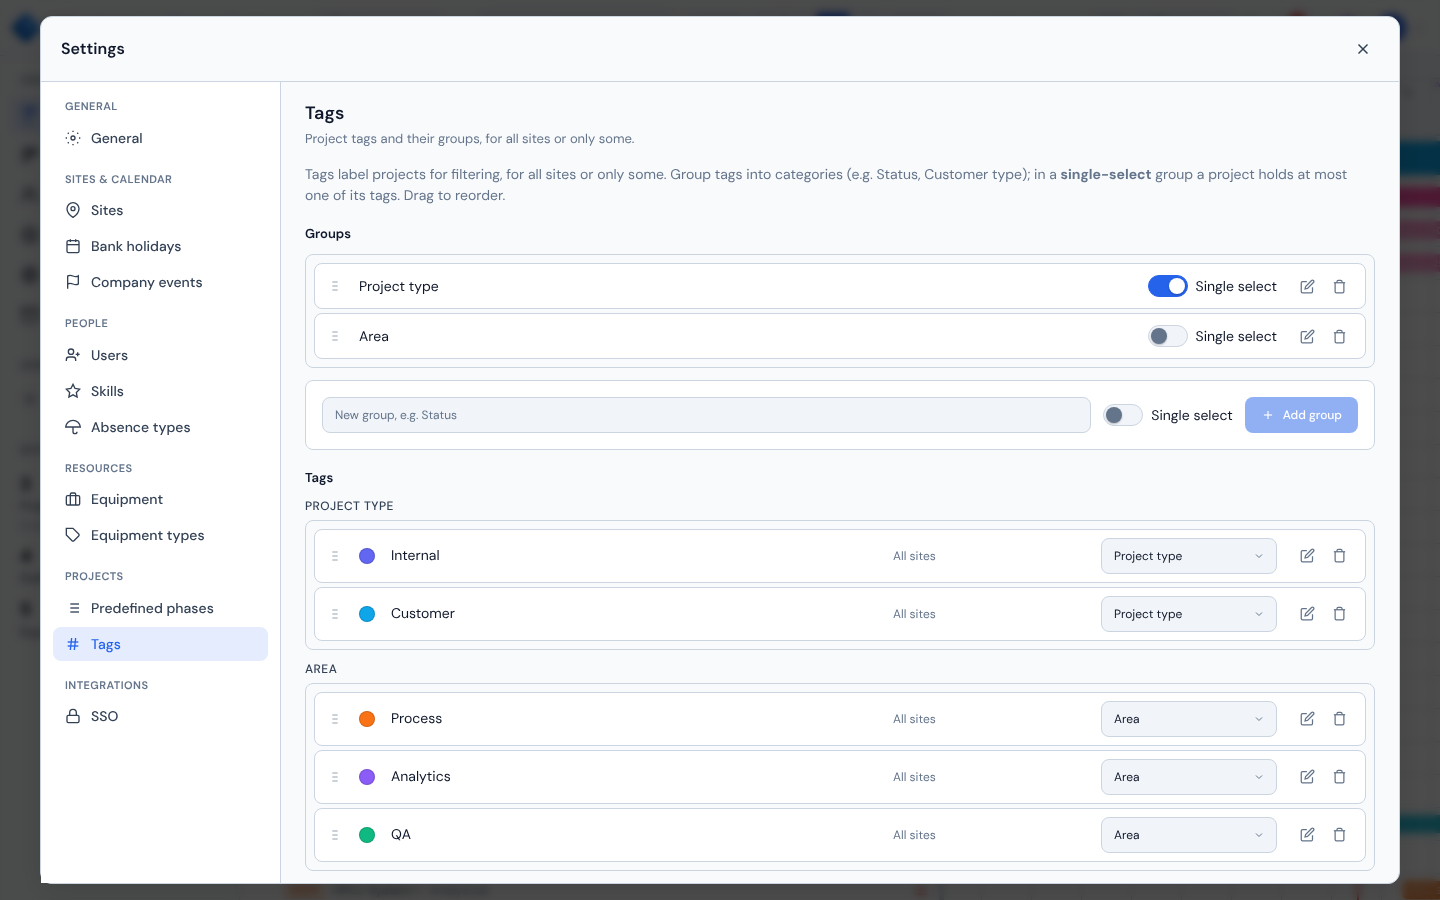Screen dimensions: 1440x900
Task: Disable Single select for Project type group
Action: pyautogui.click(x=1167, y=286)
